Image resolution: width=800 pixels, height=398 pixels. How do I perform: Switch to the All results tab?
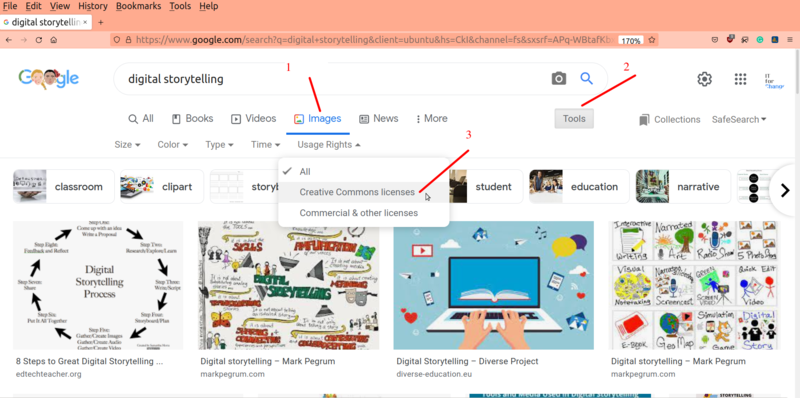[x=141, y=119]
